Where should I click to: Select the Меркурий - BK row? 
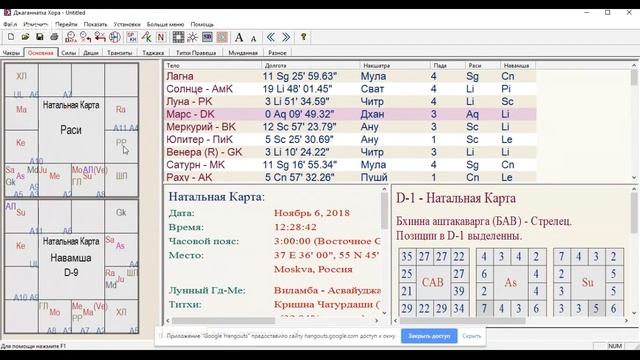350,127
